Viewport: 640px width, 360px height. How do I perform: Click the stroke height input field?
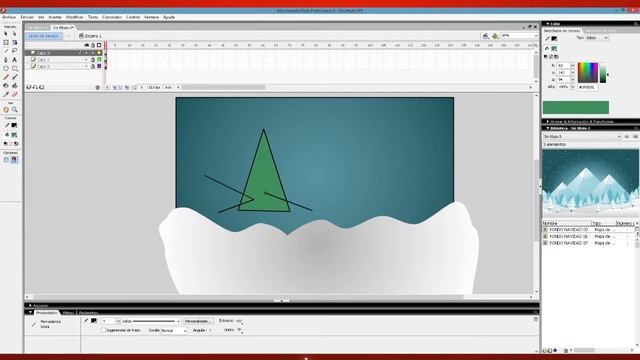pos(109,321)
